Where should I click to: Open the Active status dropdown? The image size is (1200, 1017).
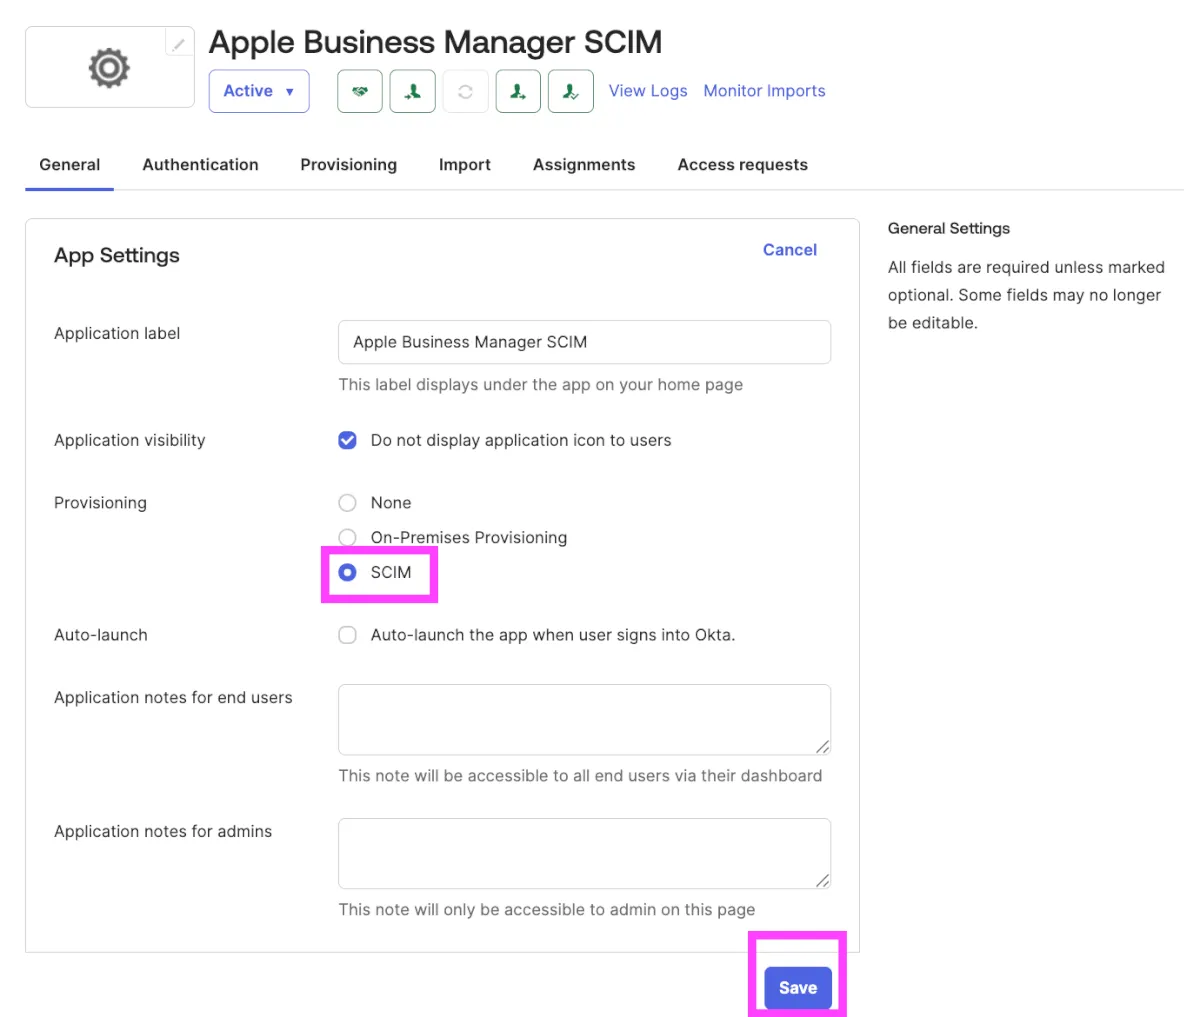click(259, 91)
